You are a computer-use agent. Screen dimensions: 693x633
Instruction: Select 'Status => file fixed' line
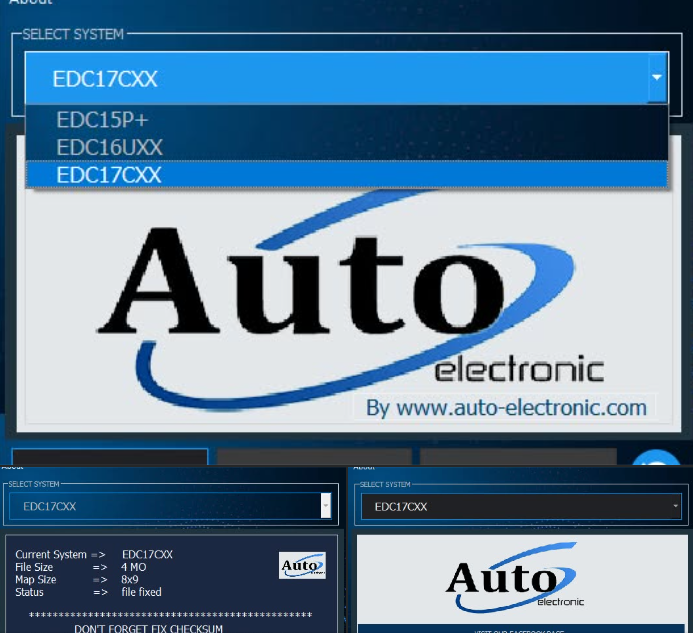click(x=88, y=592)
